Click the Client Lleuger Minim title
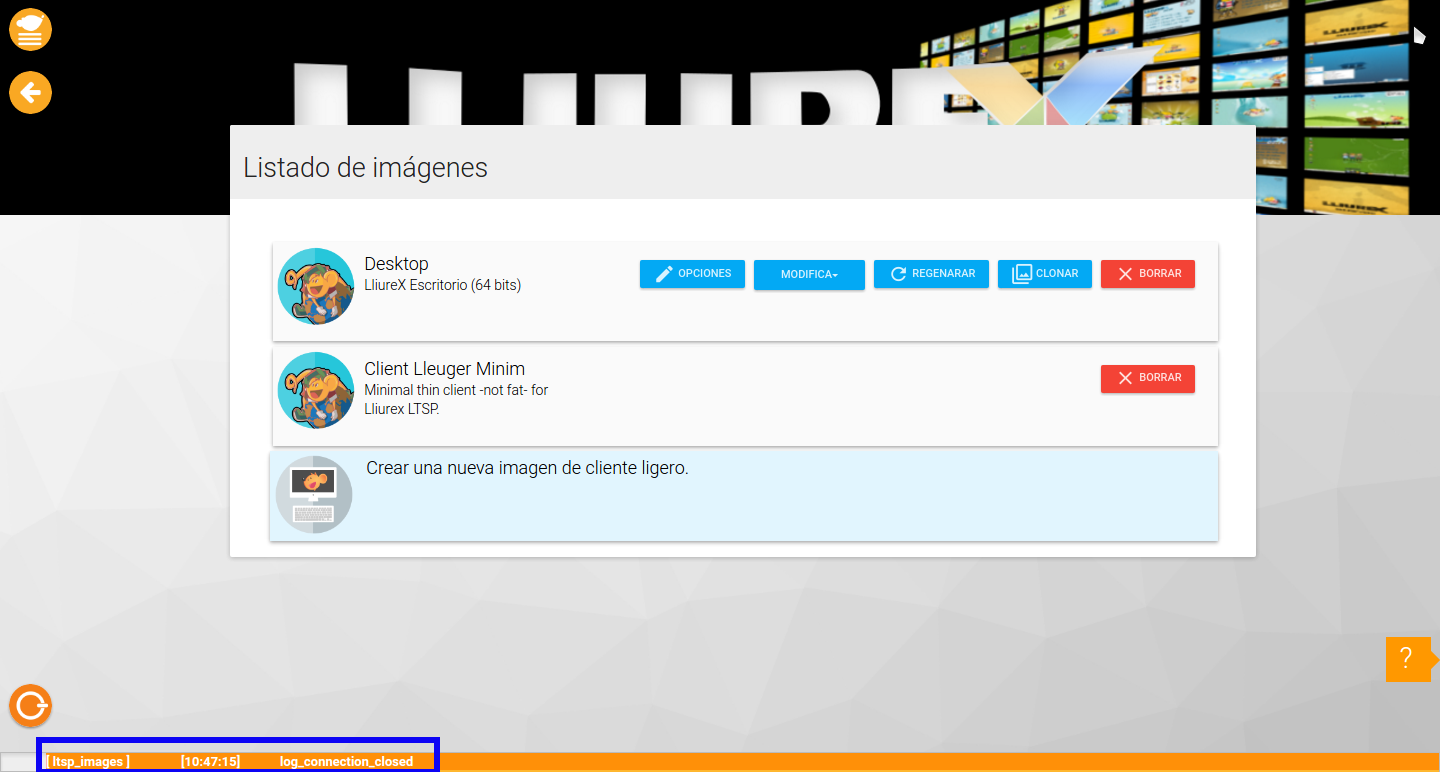Viewport: 1440px width, 772px height. click(x=444, y=369)
